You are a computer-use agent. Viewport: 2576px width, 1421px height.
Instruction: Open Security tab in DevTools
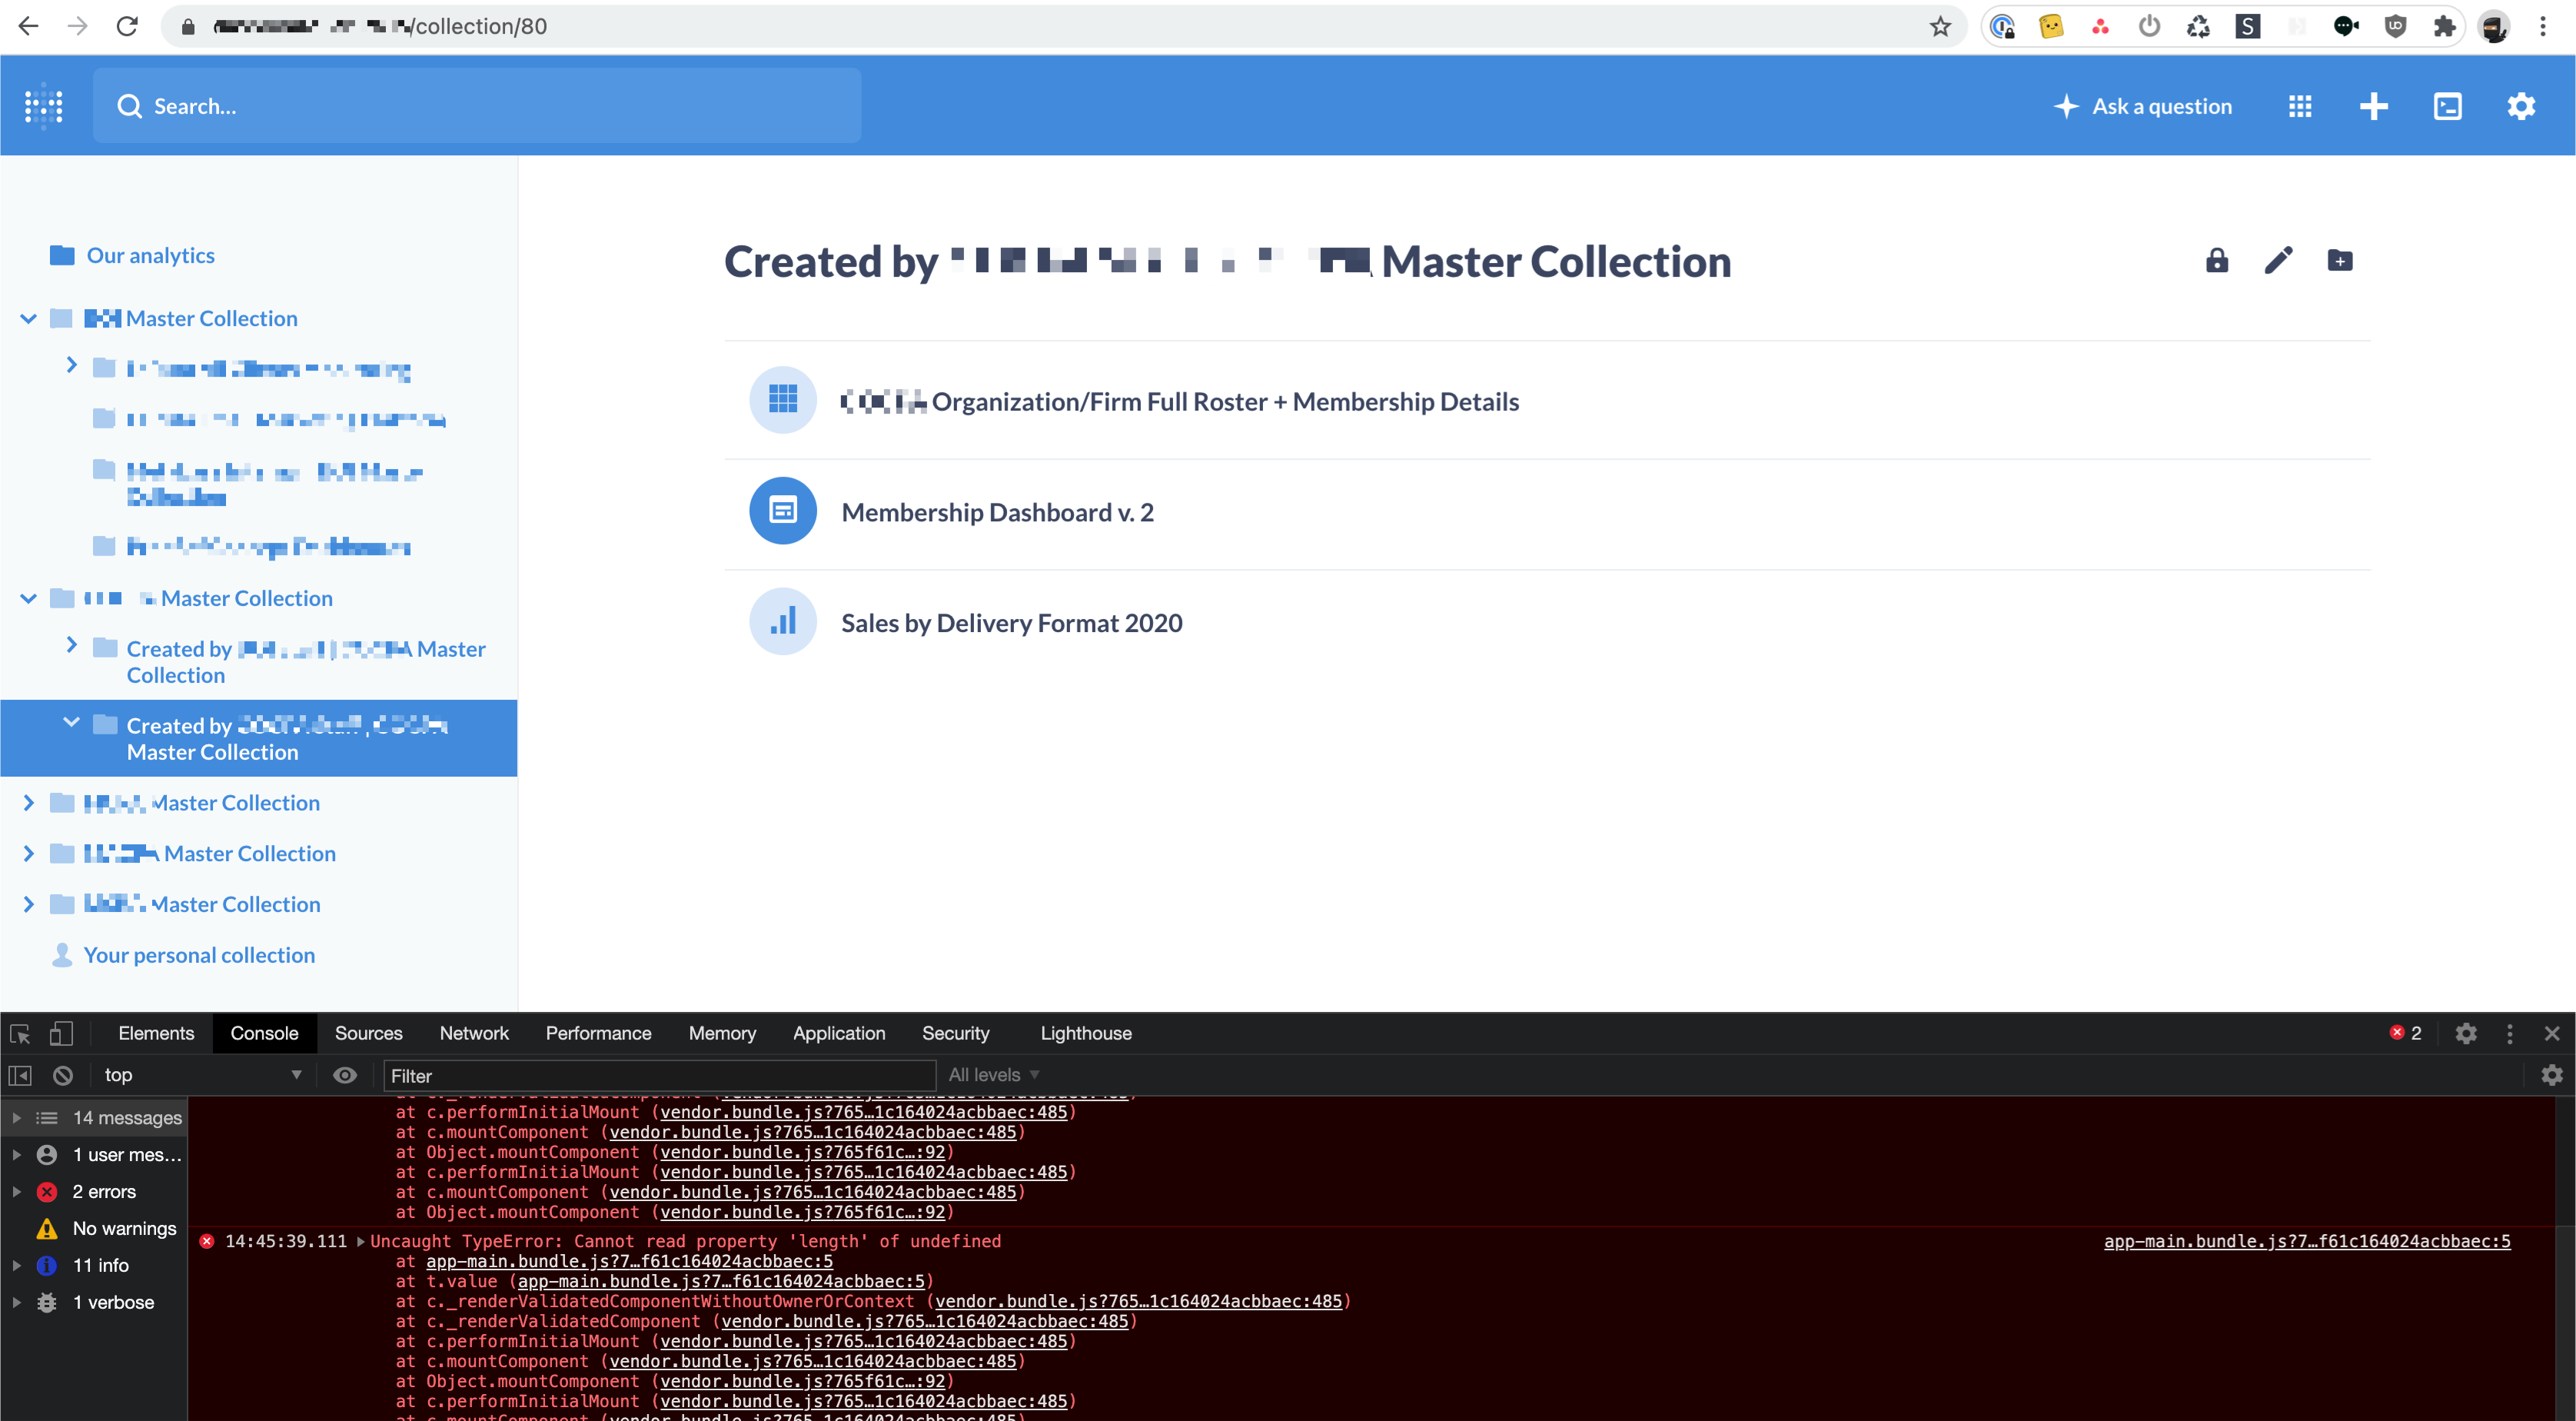point(955,1033)
